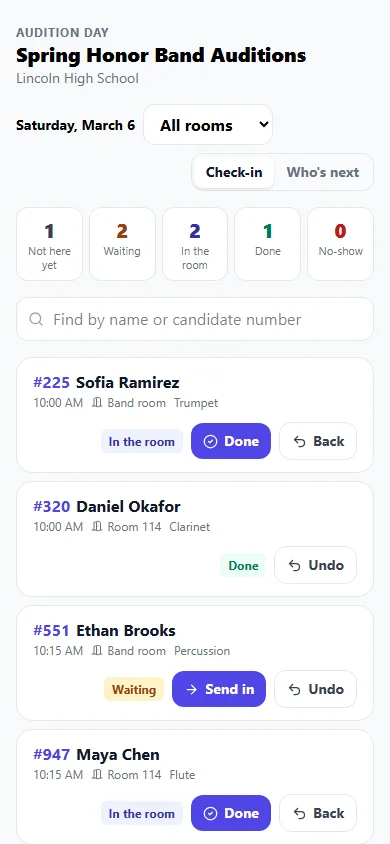Mark Sofia Ramirez as Done

coord(231,441)
